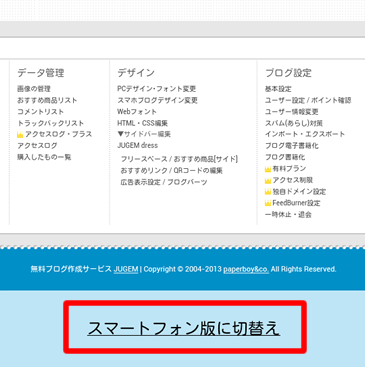The image size is (365, 367).
Task: Open アクセス制限 link
Action: click(293, 180)
